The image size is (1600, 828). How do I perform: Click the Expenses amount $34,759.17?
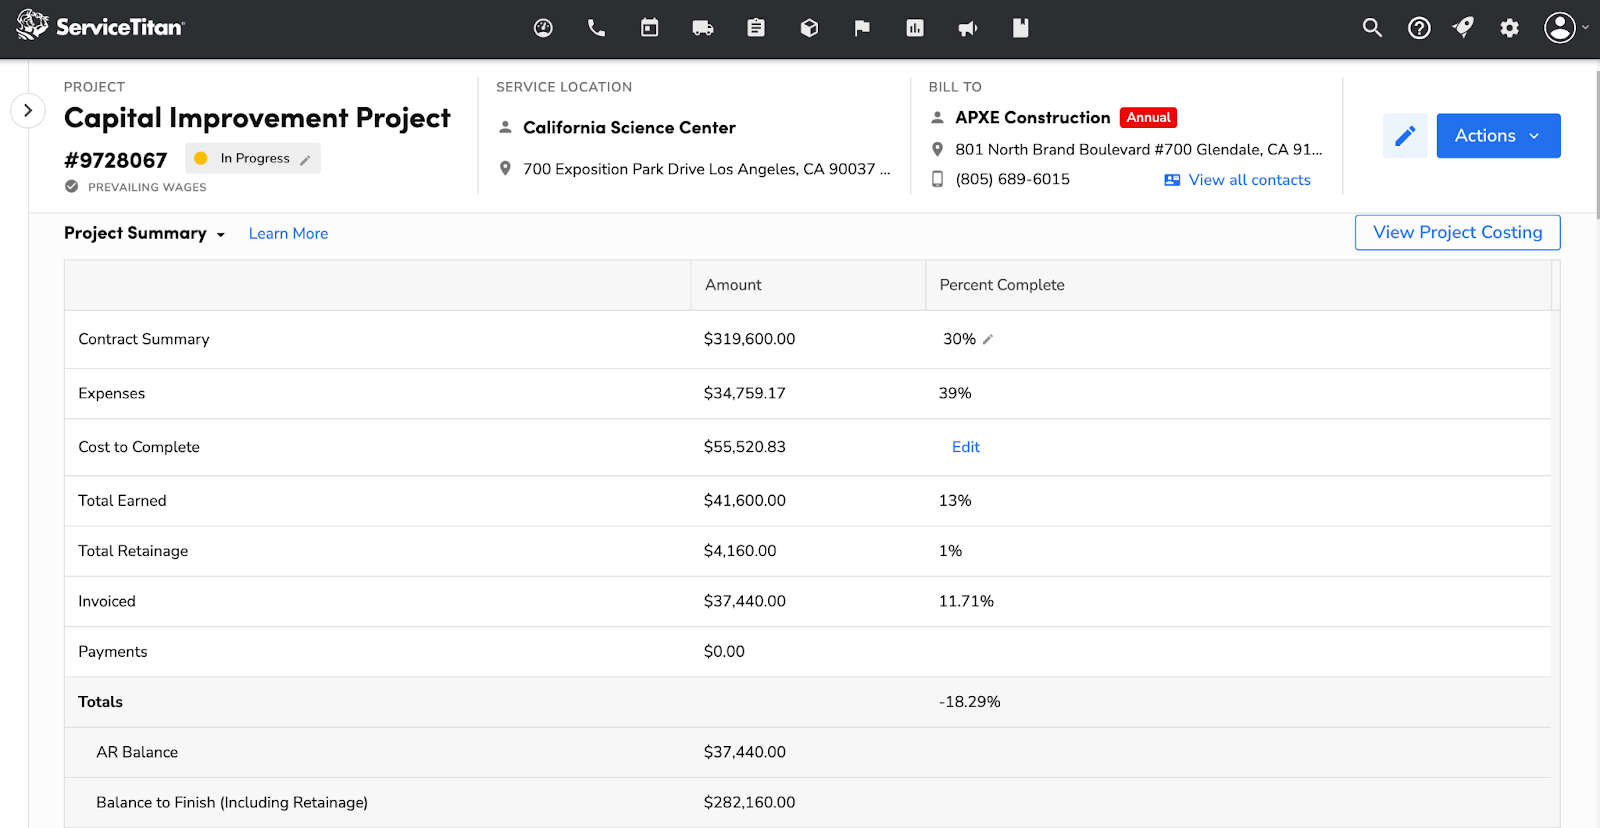coord(744,393)
